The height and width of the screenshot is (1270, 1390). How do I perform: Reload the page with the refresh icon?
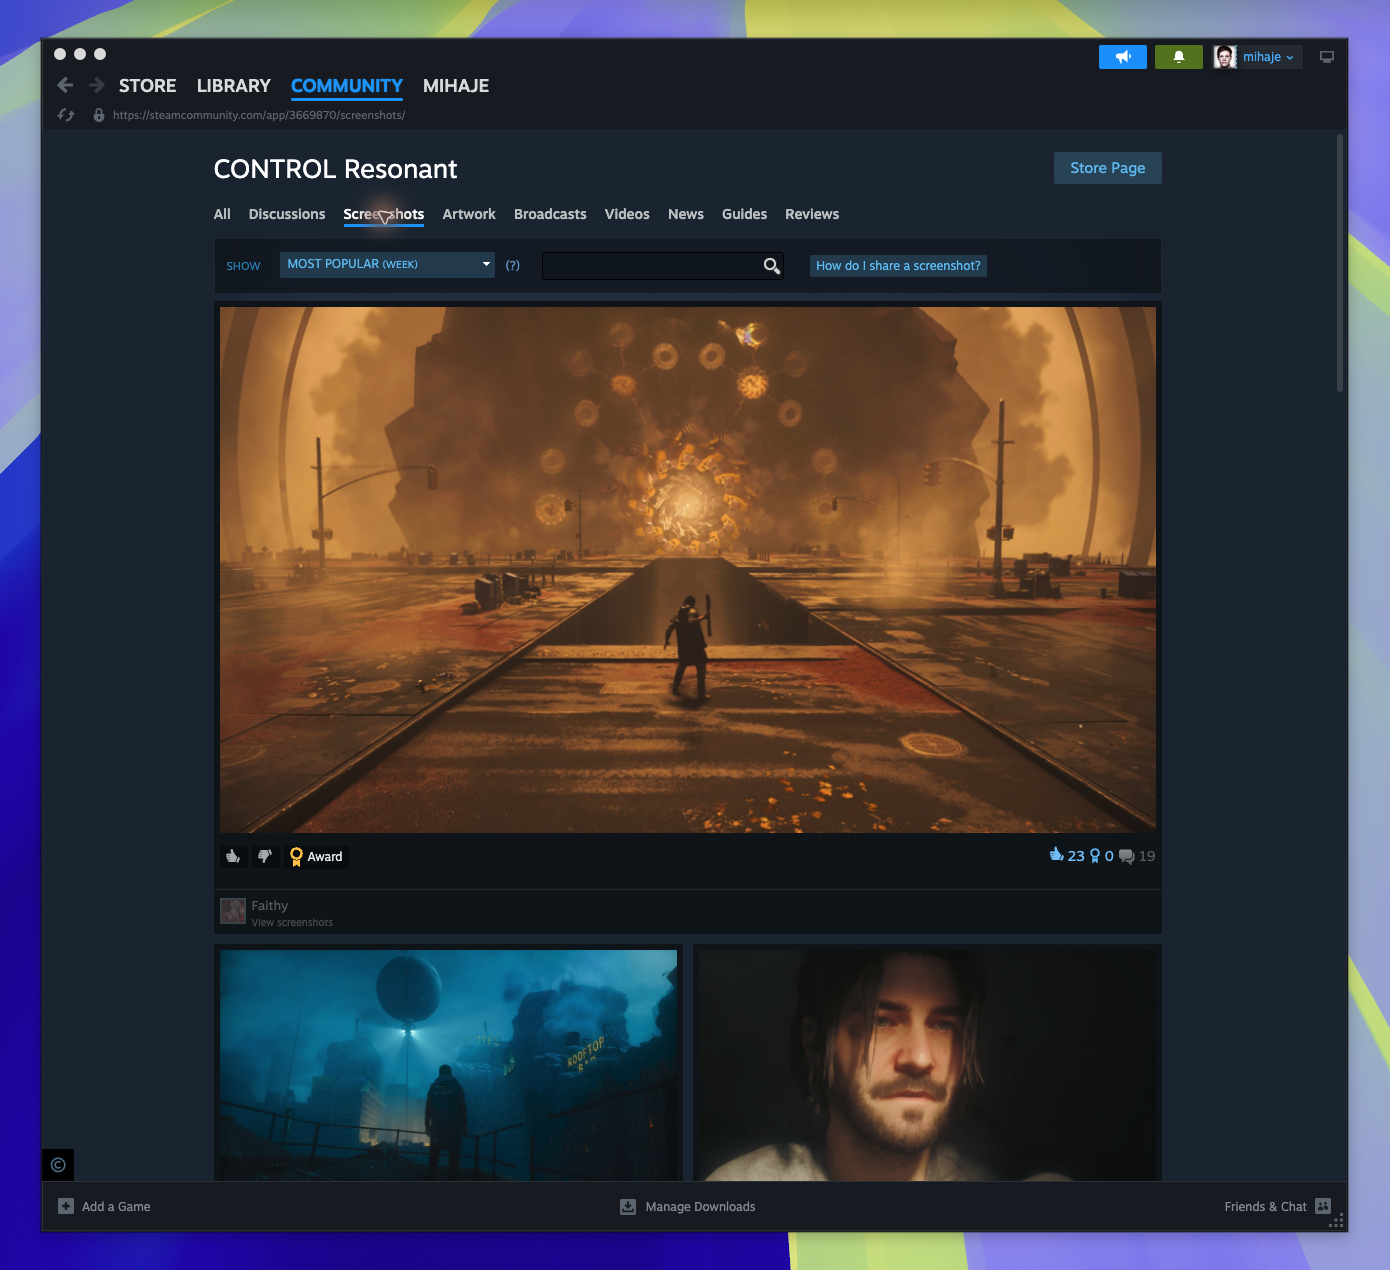point(66,115)
